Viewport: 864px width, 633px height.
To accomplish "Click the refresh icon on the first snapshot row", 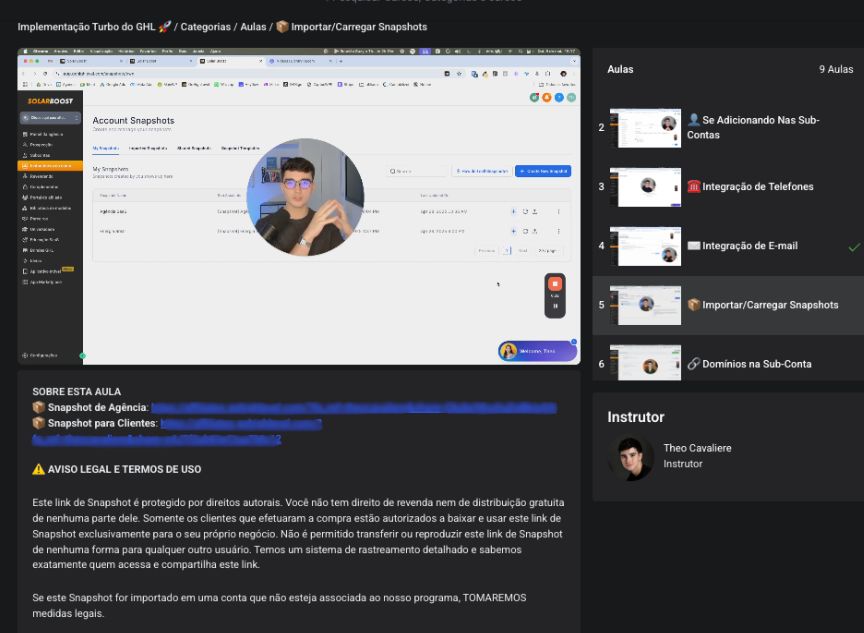I will pos(525,212).
